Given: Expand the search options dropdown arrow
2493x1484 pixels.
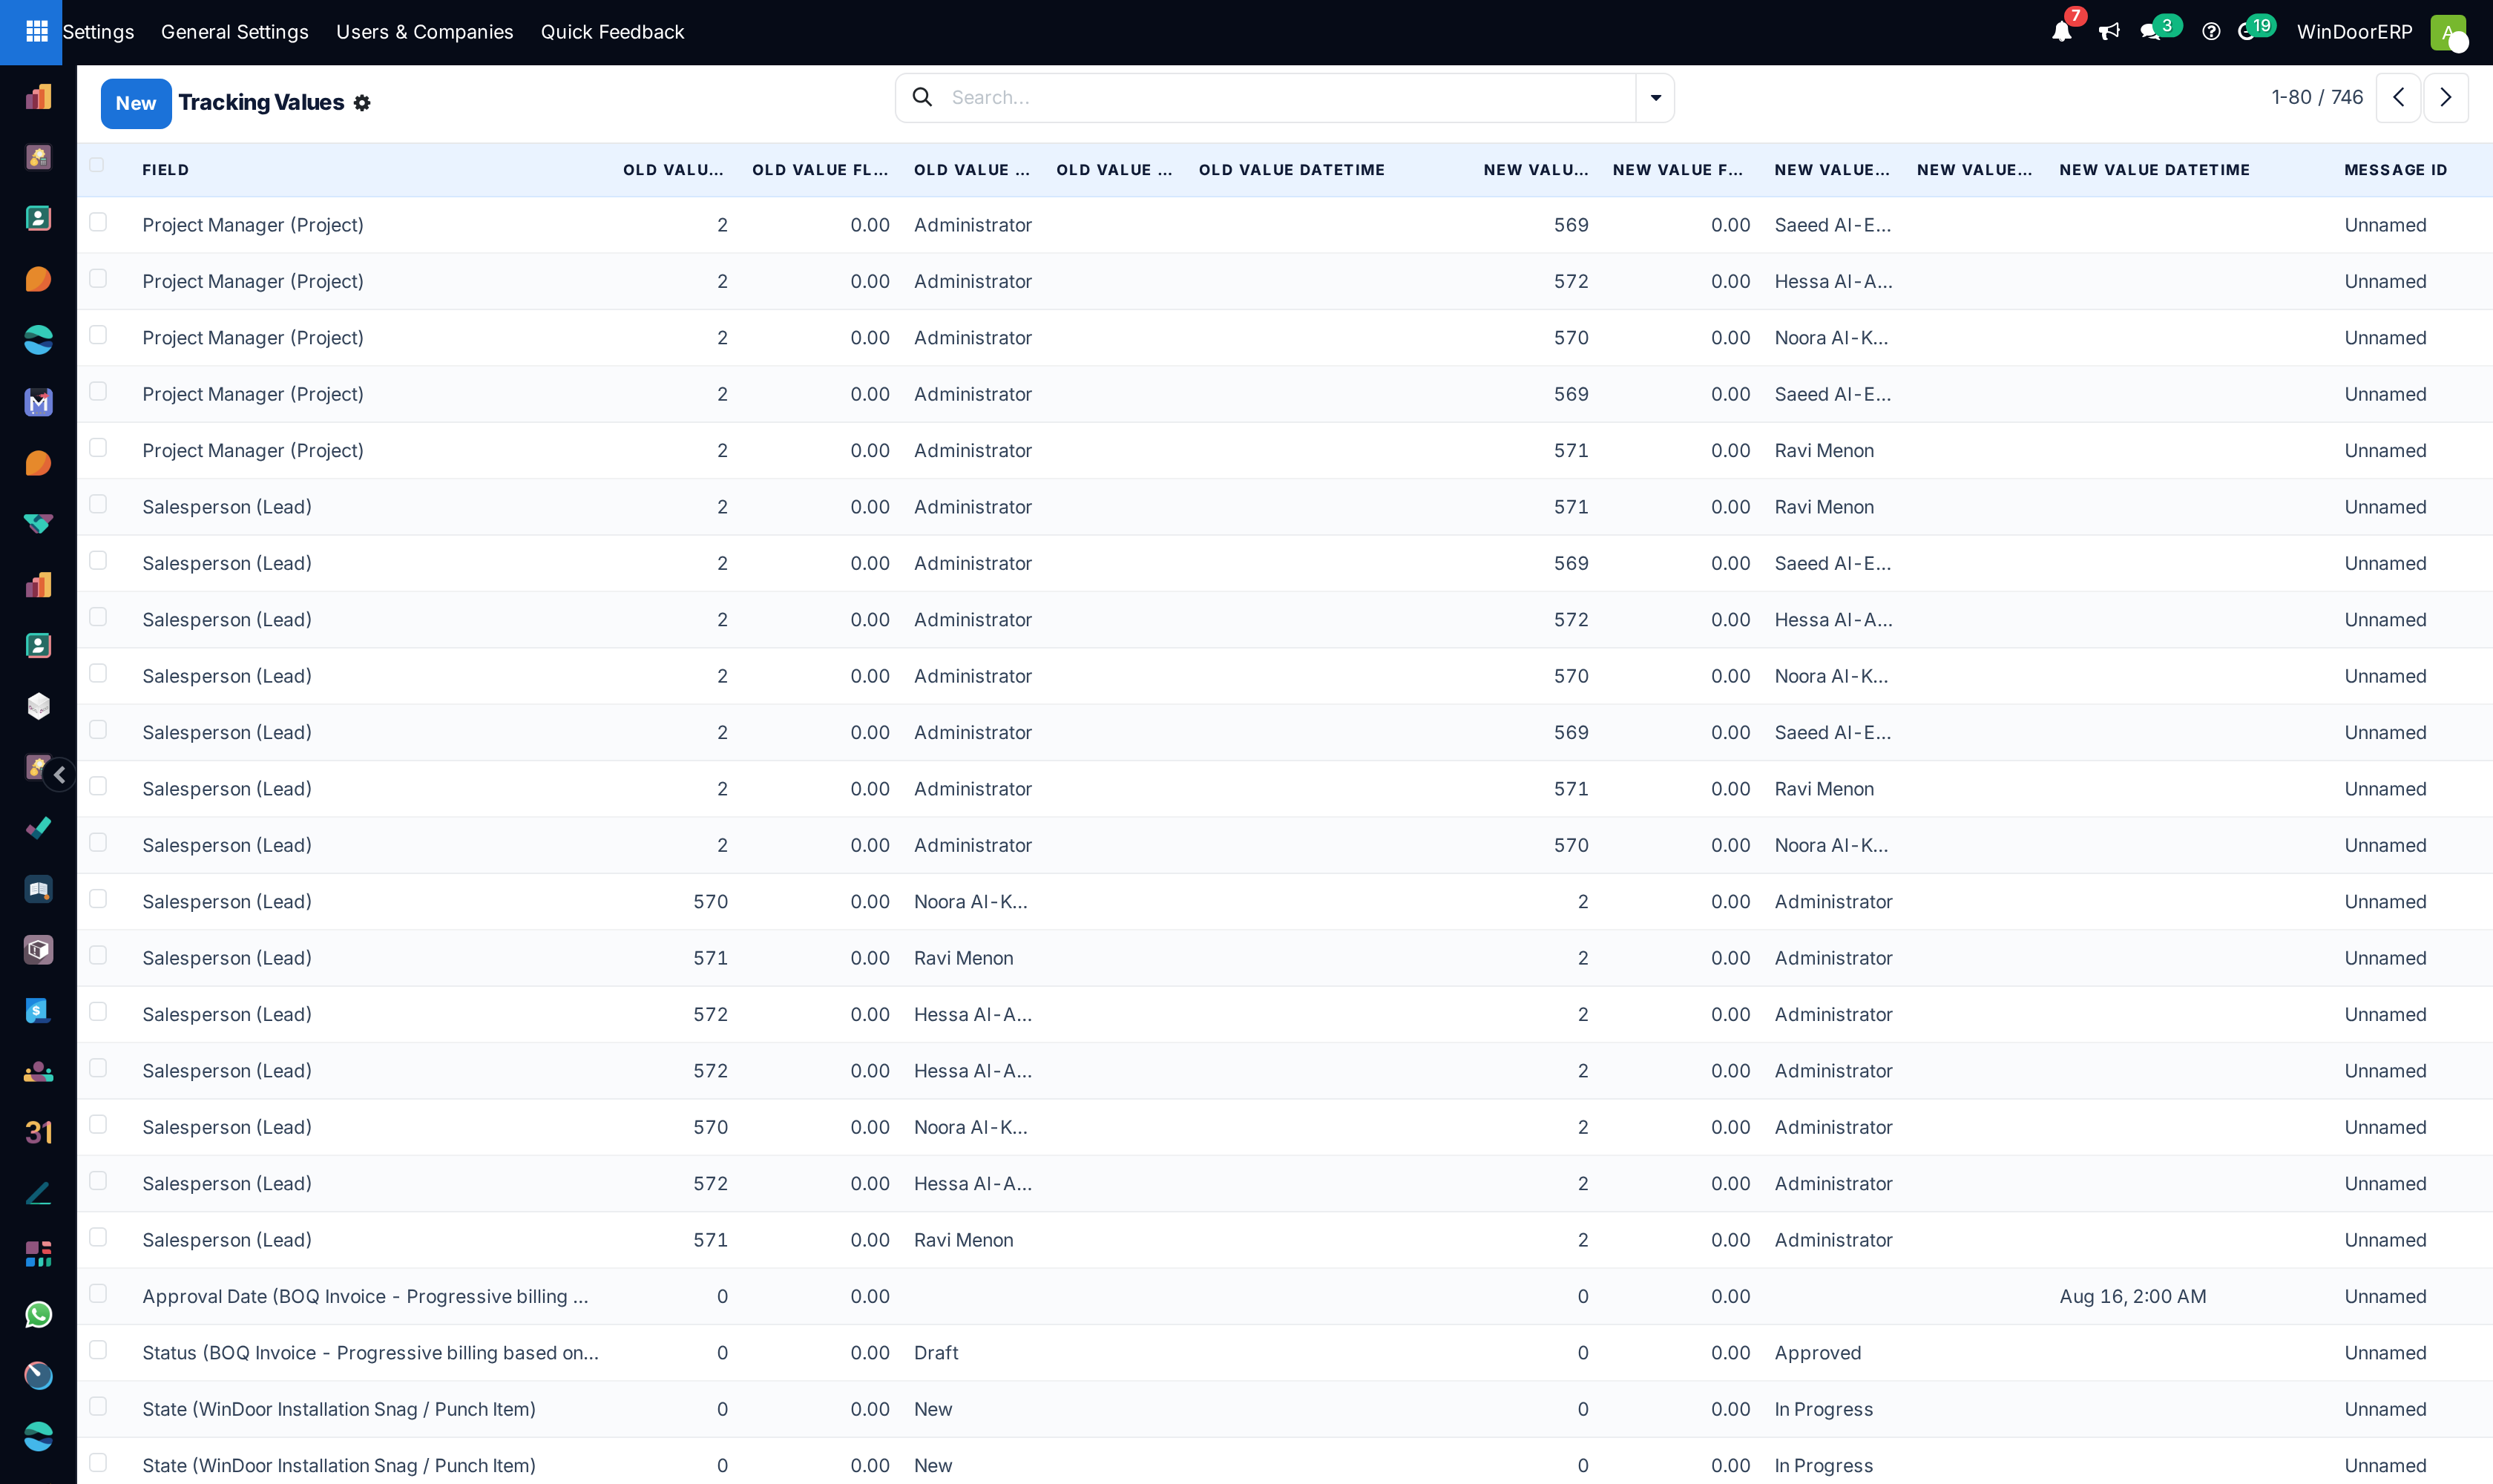Looking at the screenshot, I should (x=1655, y=97).
